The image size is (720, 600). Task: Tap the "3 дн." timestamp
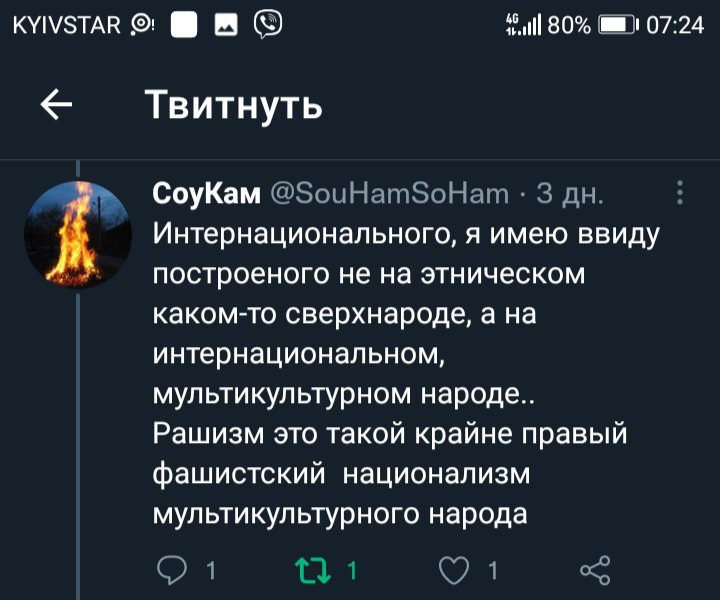click(569, 193)
